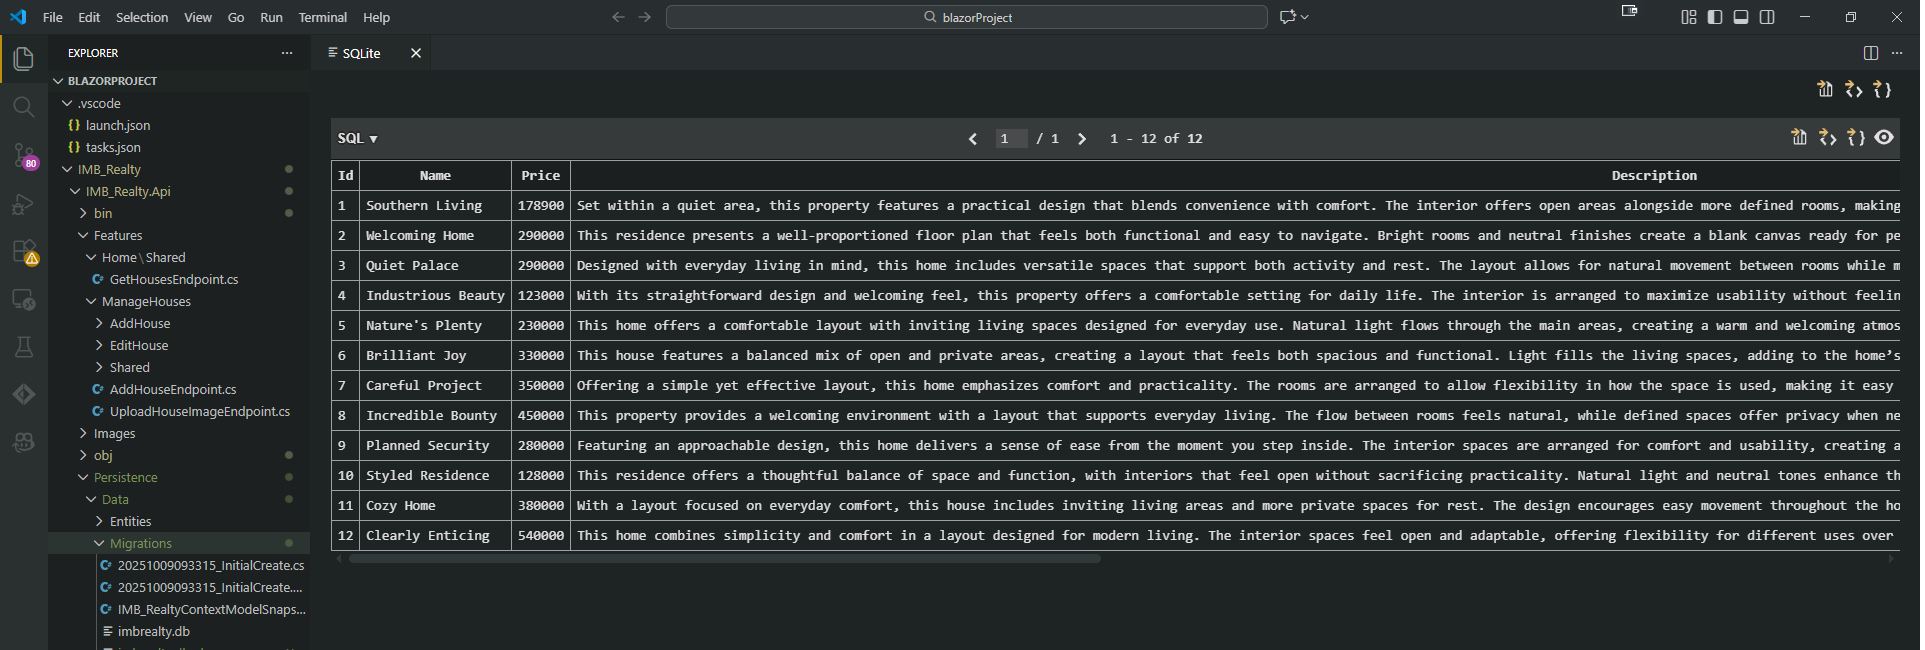This screenshot has height=650, width=1925.
Task: Open the Terminal menu
Action: pos(322,17)
